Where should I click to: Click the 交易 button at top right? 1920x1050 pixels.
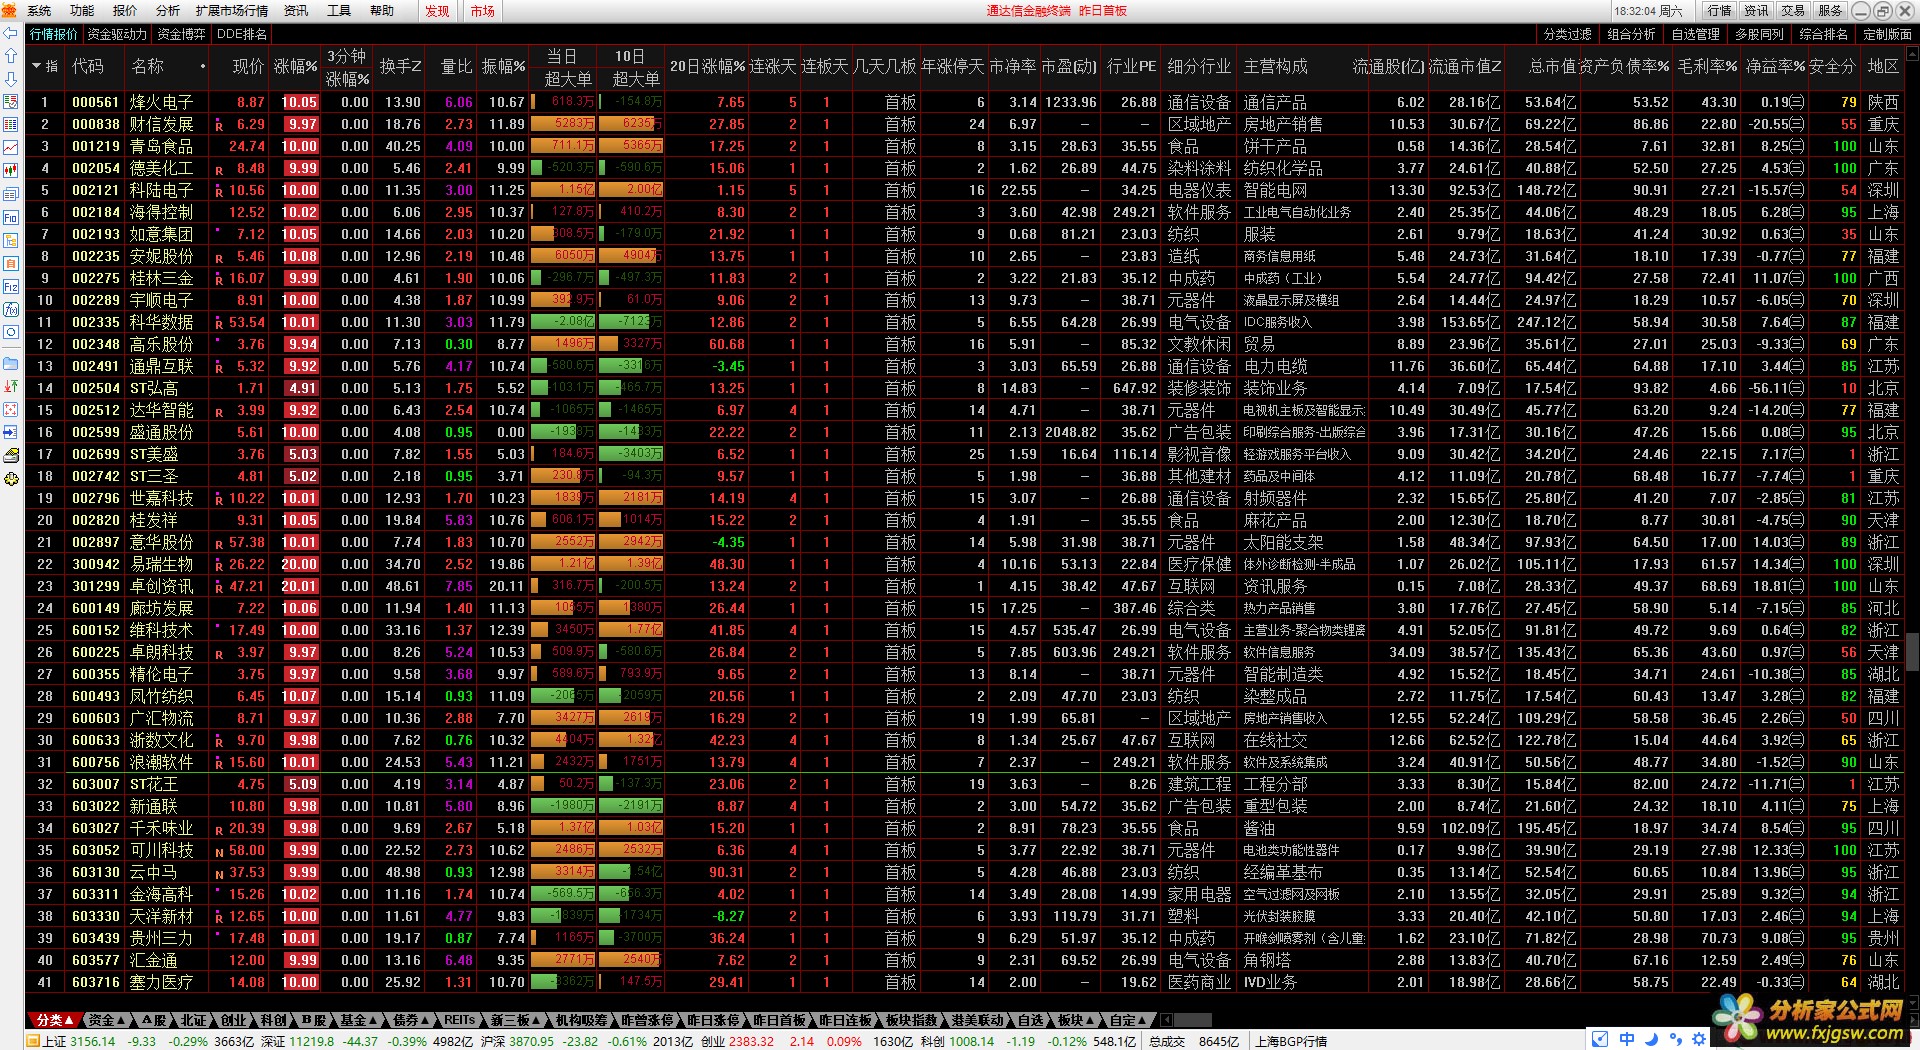[1793, 11]
